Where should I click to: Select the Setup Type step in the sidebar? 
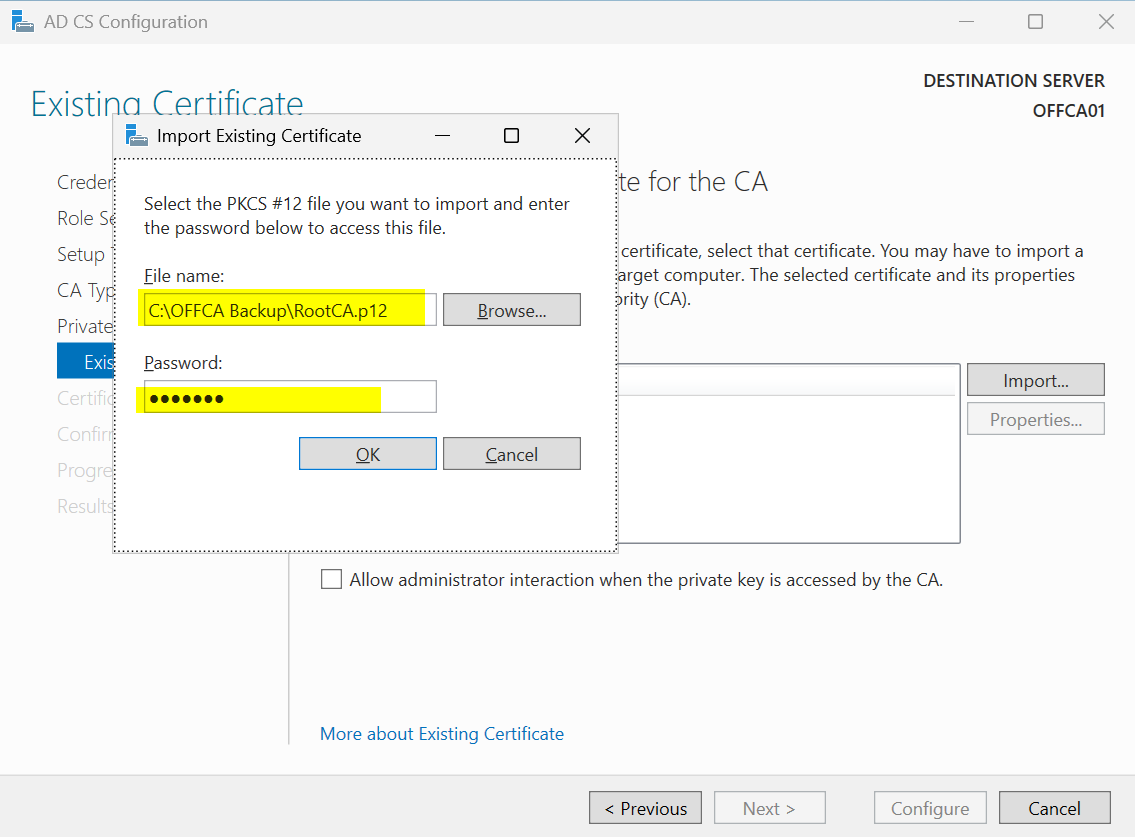(81, 254)
